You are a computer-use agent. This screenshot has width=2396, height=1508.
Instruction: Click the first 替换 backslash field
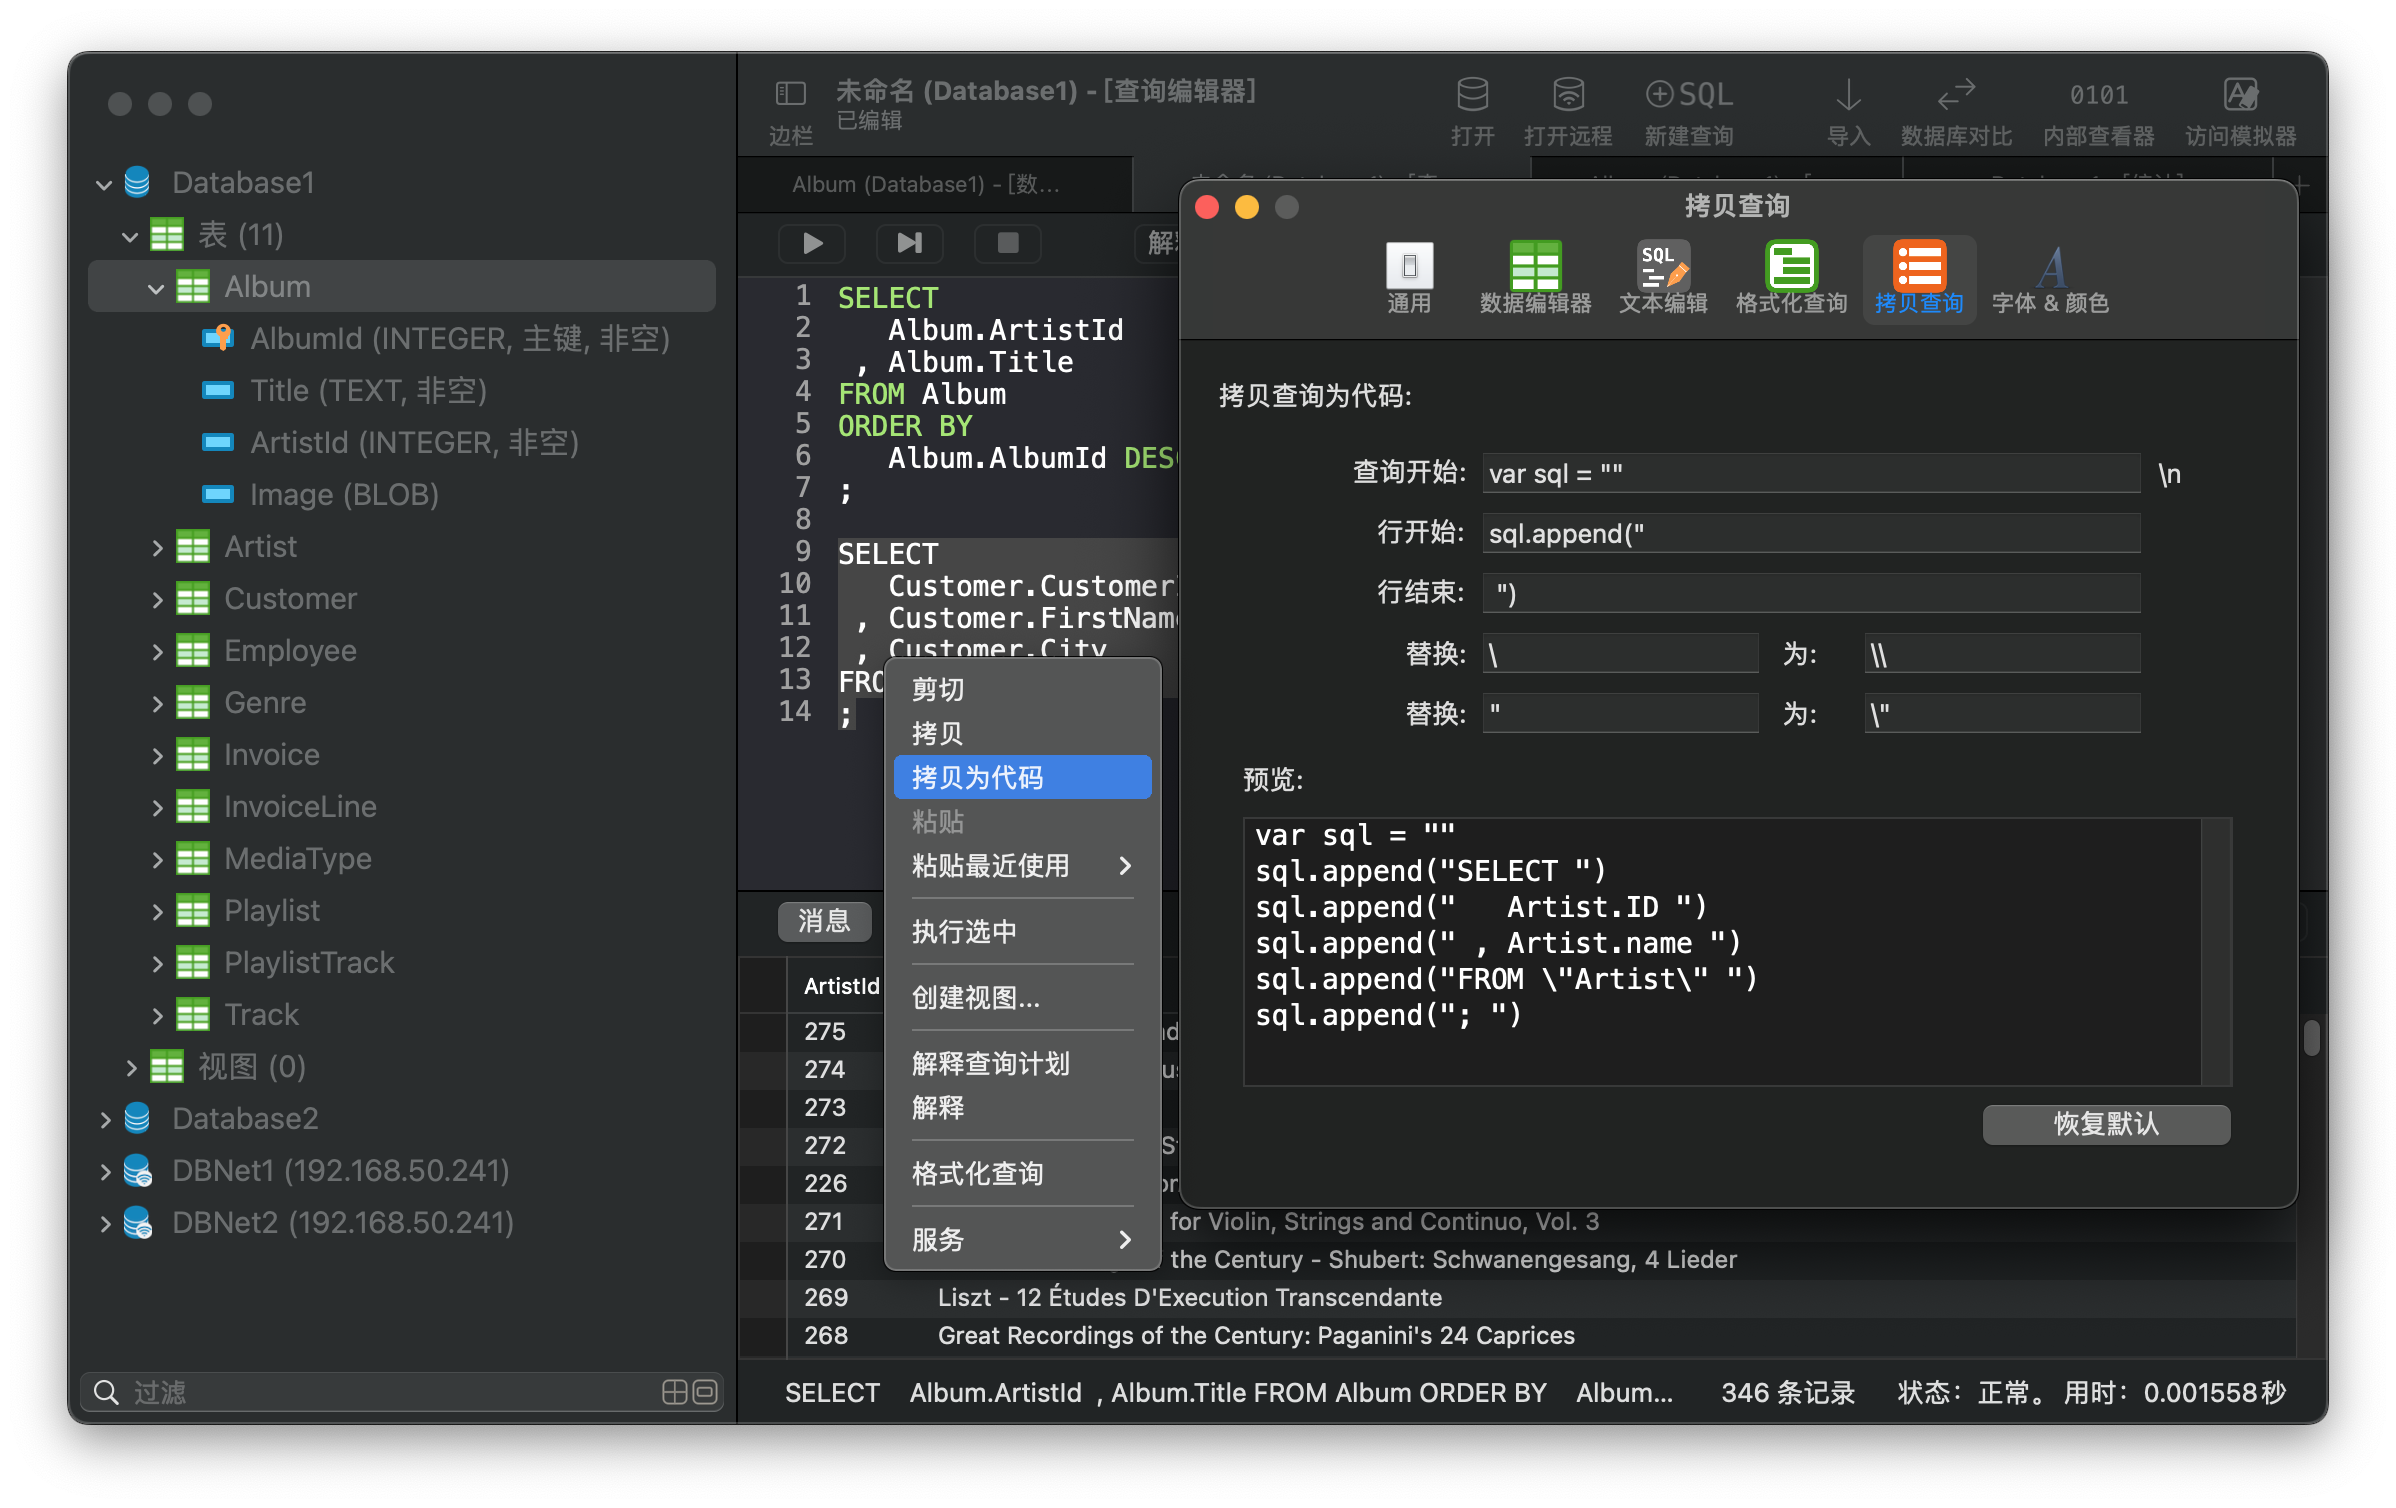(x=1620, y=653)
